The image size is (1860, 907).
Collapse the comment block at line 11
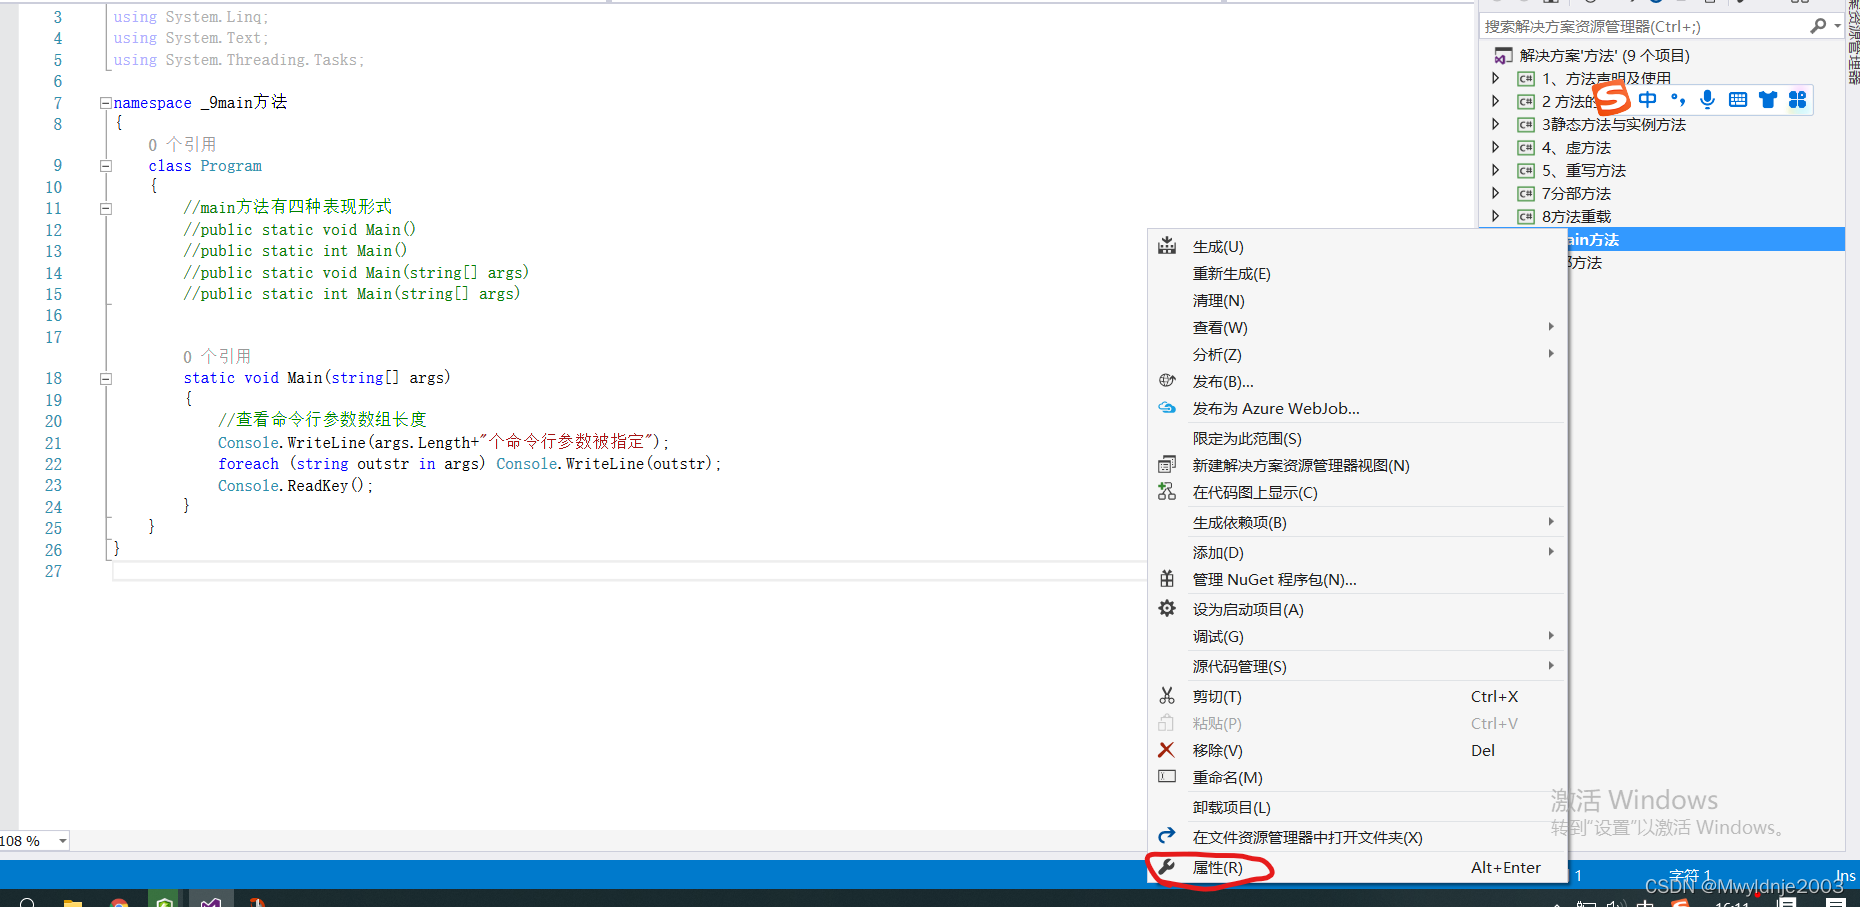click(105, 208)
